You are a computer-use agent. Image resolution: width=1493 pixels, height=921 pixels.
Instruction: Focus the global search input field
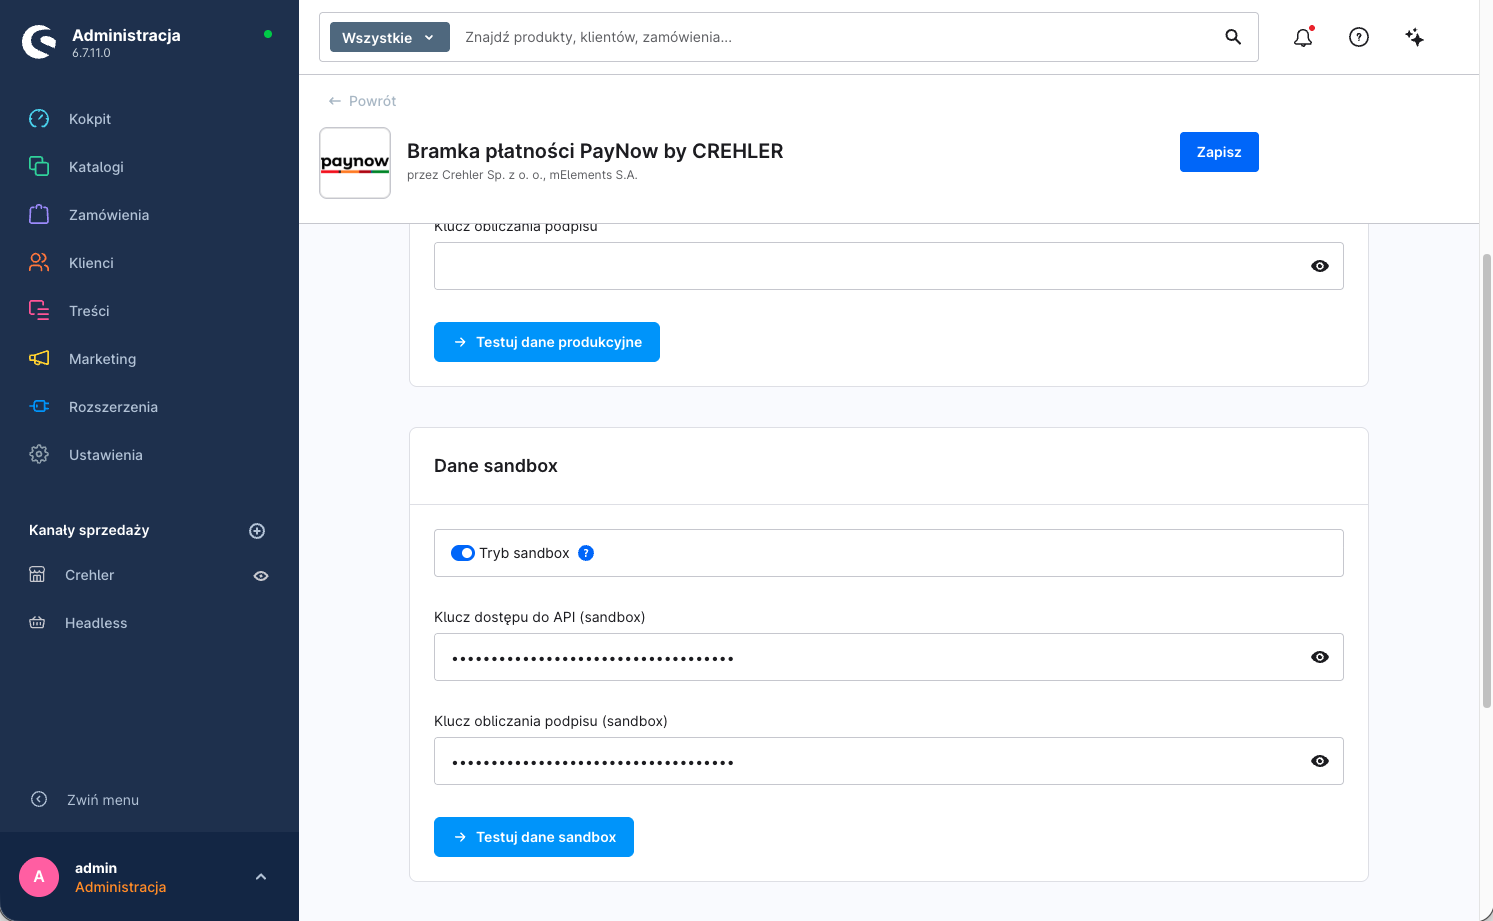coord(835,37)
